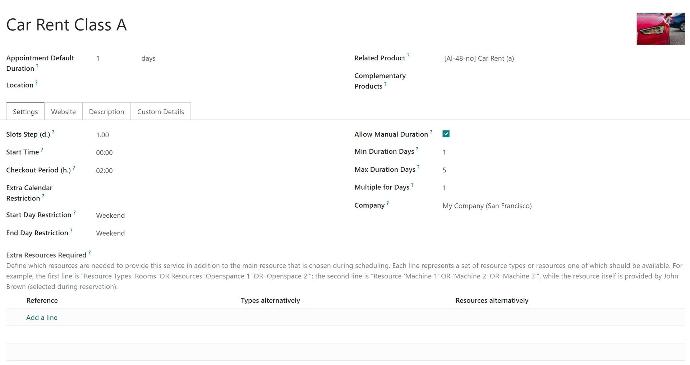The width and height of the screenshot is (690, 365).
Task: Open the Related Product field
Action: coord(479,58)
